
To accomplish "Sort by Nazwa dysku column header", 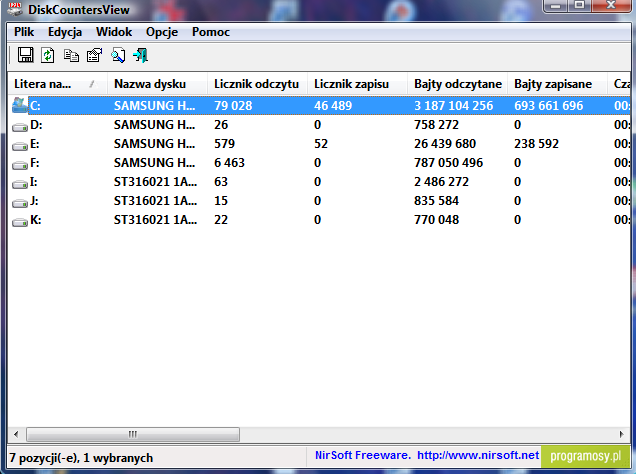I will 157,84.
